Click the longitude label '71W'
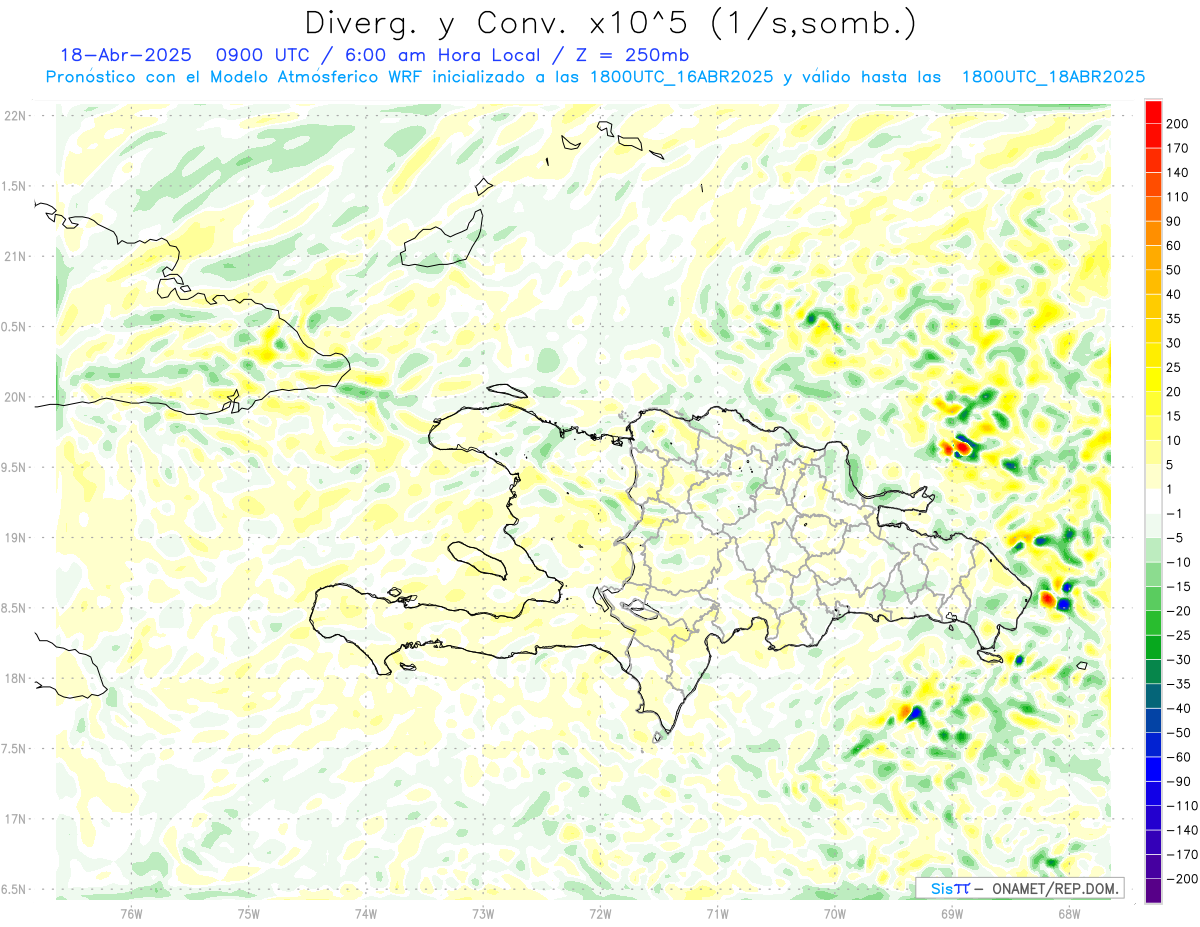The width and height of the screenshot is (1200, 927). pyautogui.click(x=717, y=913)
